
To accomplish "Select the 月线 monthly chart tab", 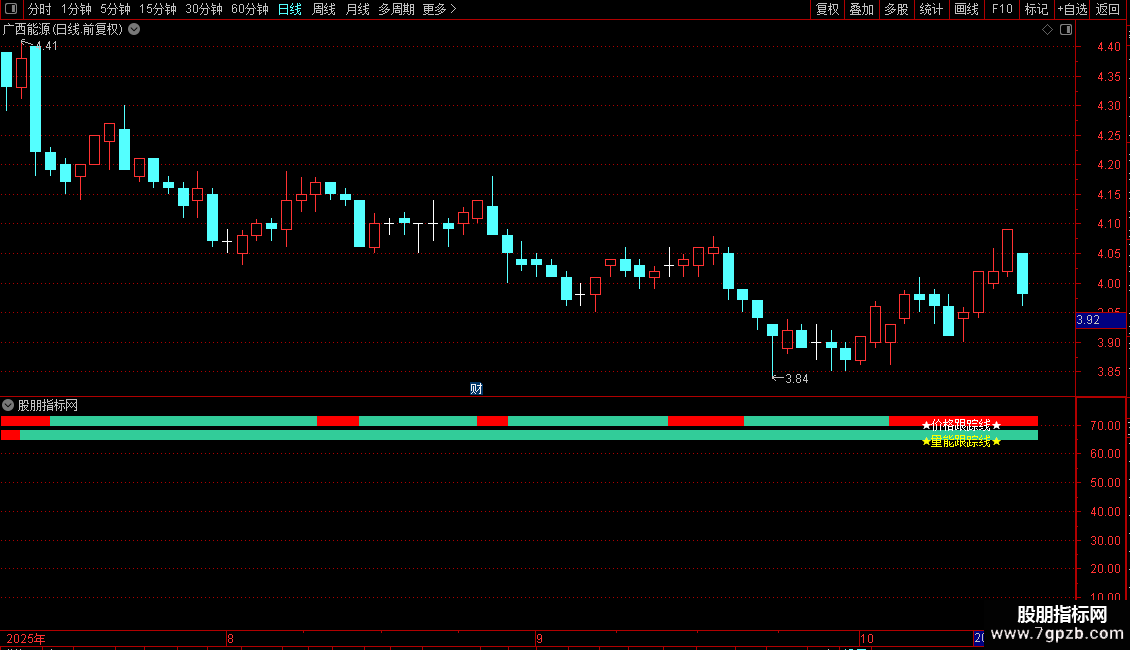I will (x=357, y=9).
